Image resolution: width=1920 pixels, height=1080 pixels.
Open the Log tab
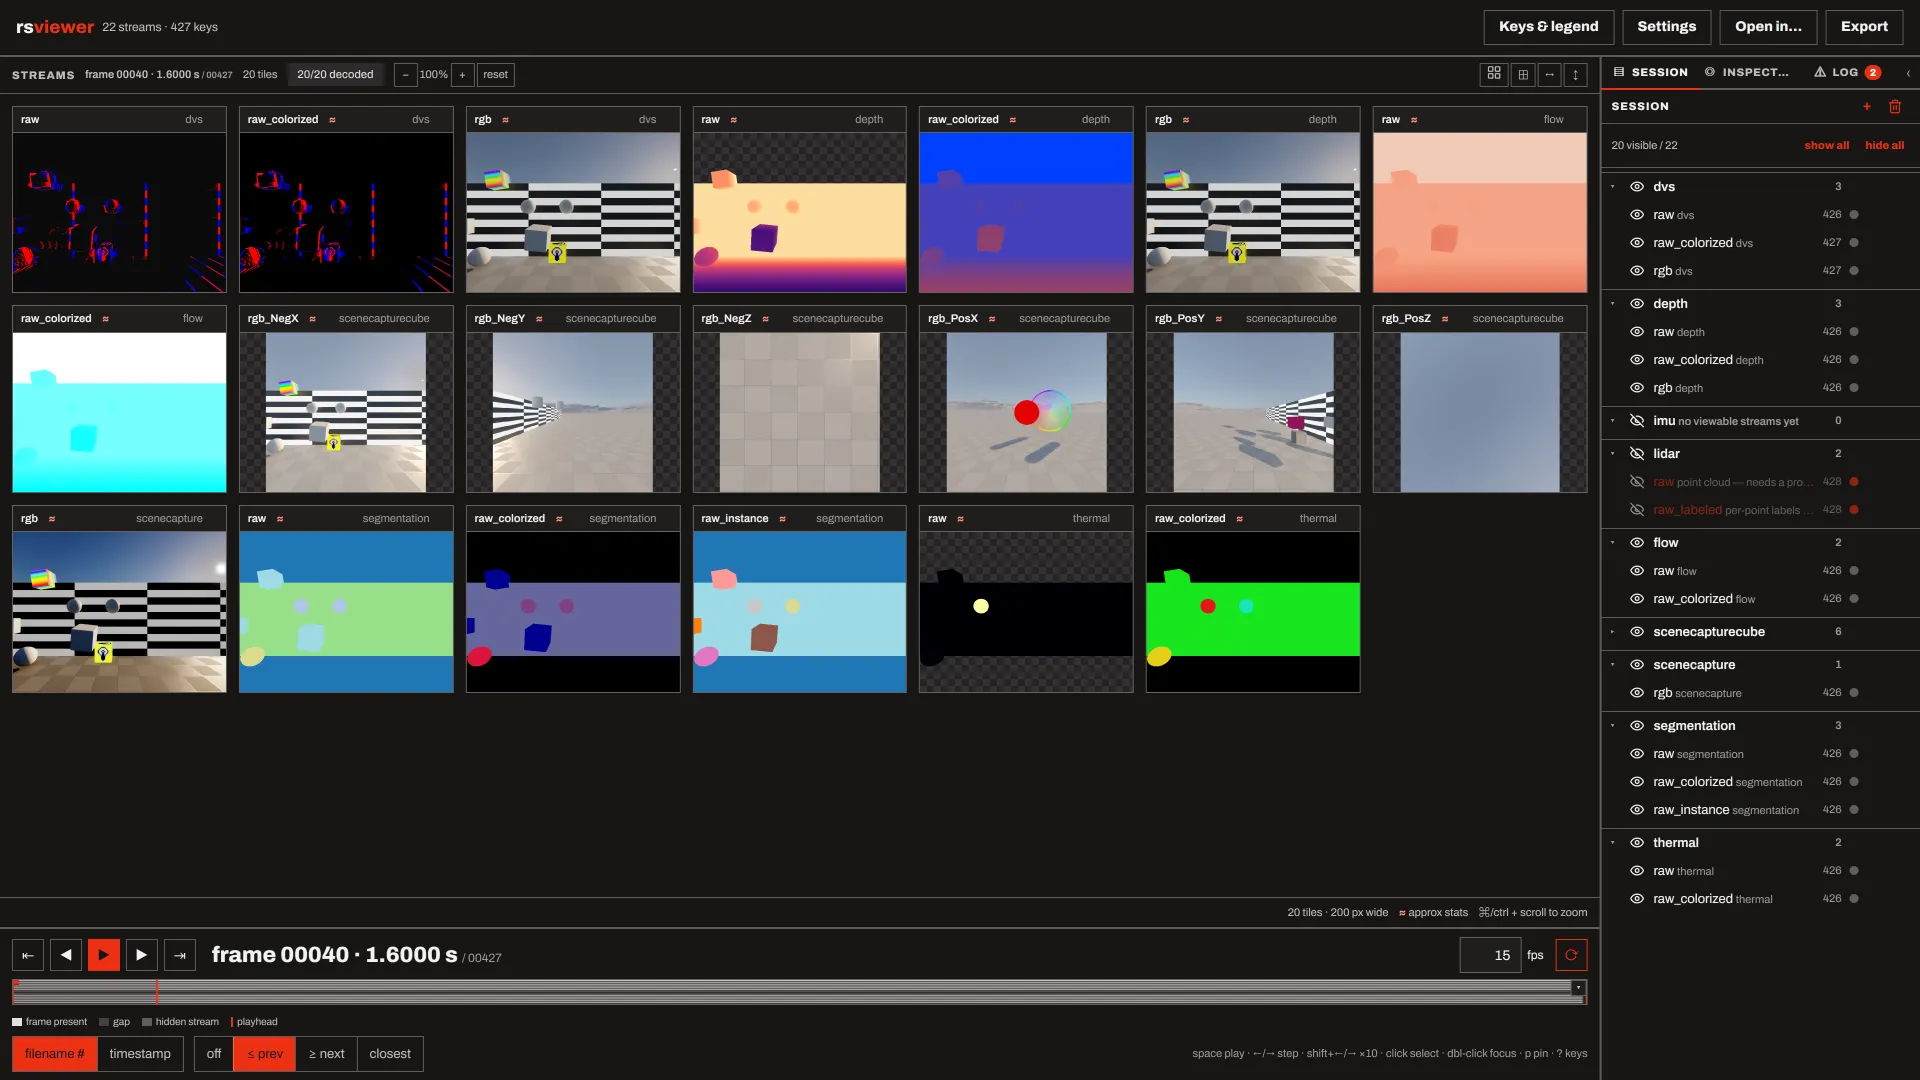pyautogui.click(x=1847, y=72)
